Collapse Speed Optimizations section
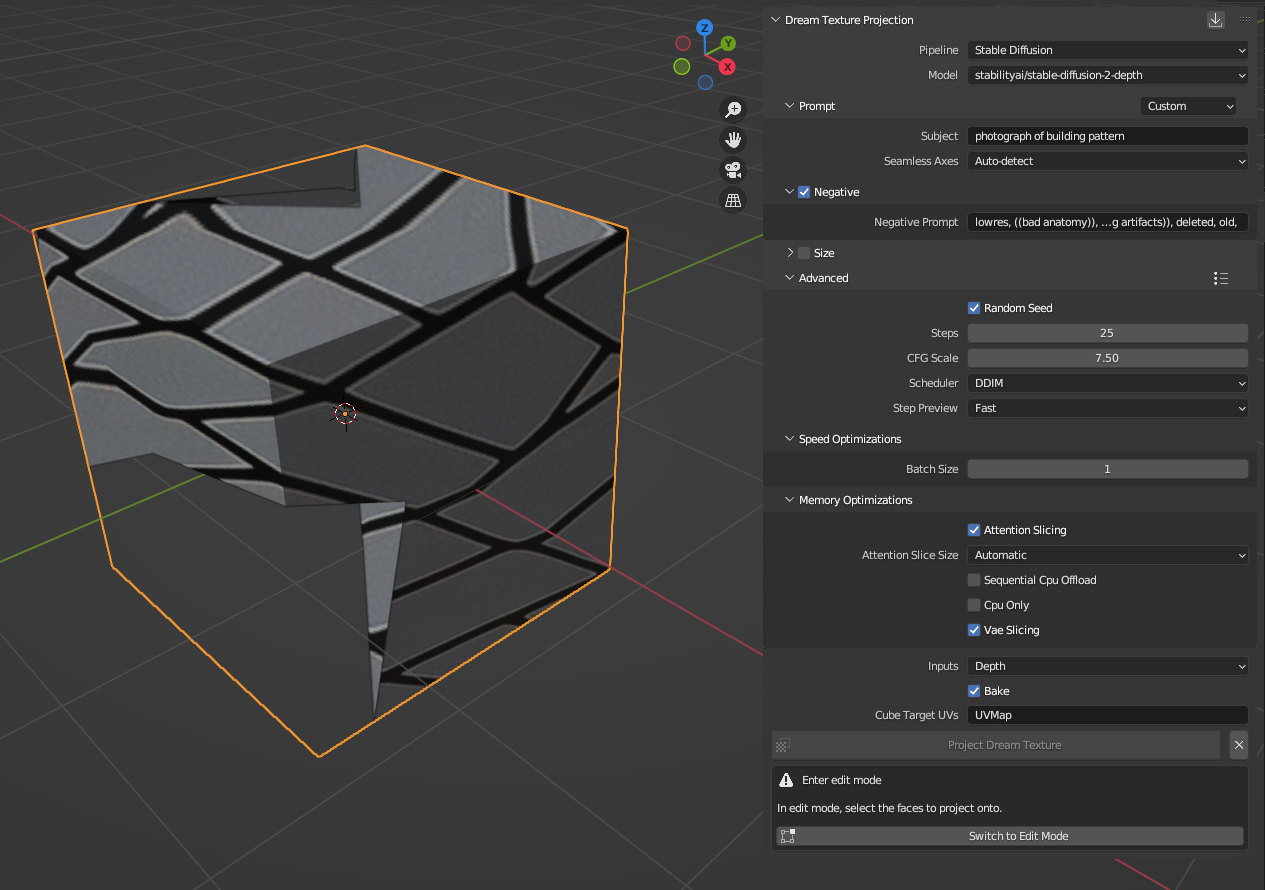The height and width of the screenshot is (890, 1265). pos(790,439)
